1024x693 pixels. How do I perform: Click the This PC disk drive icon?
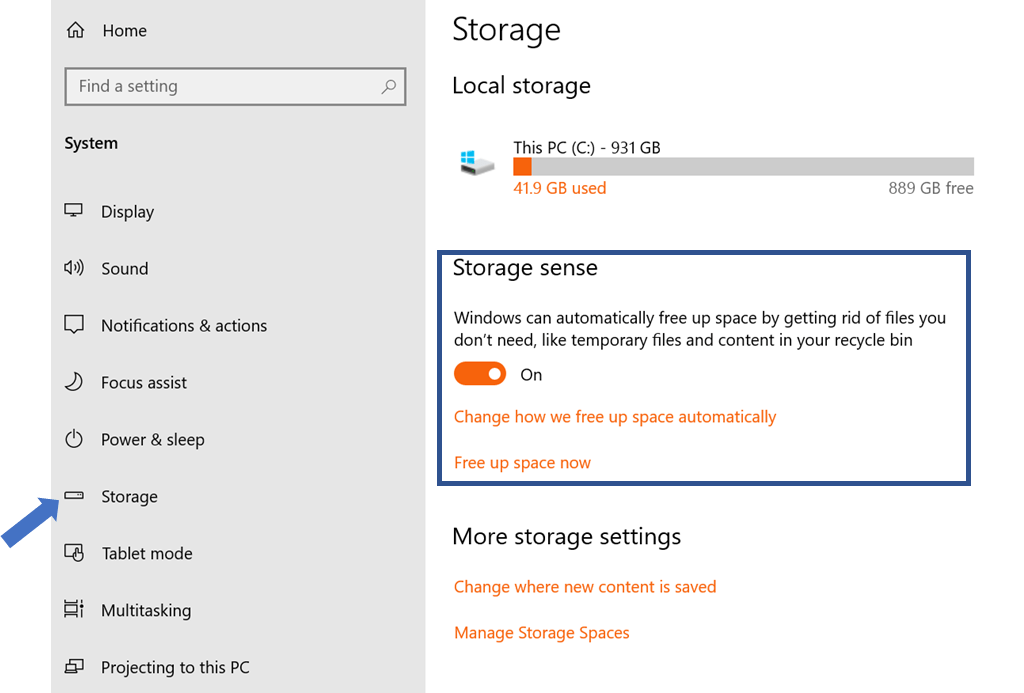pyautogui.click(x=475, y=164)
